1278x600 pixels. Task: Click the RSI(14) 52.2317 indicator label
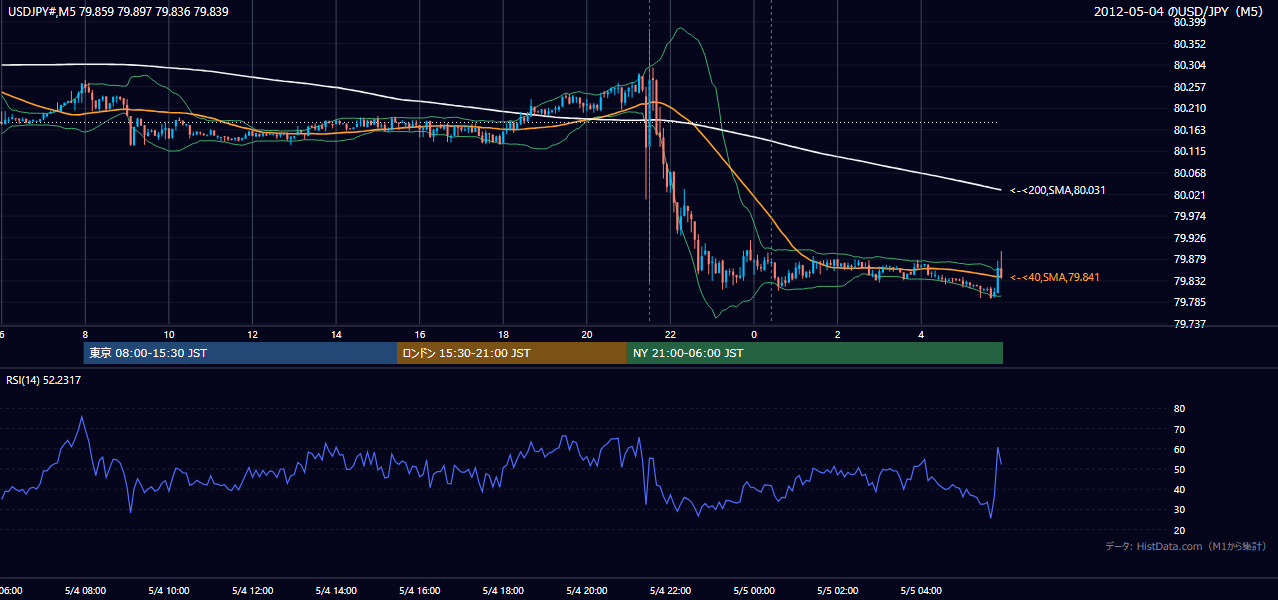(x=44, y=380)
